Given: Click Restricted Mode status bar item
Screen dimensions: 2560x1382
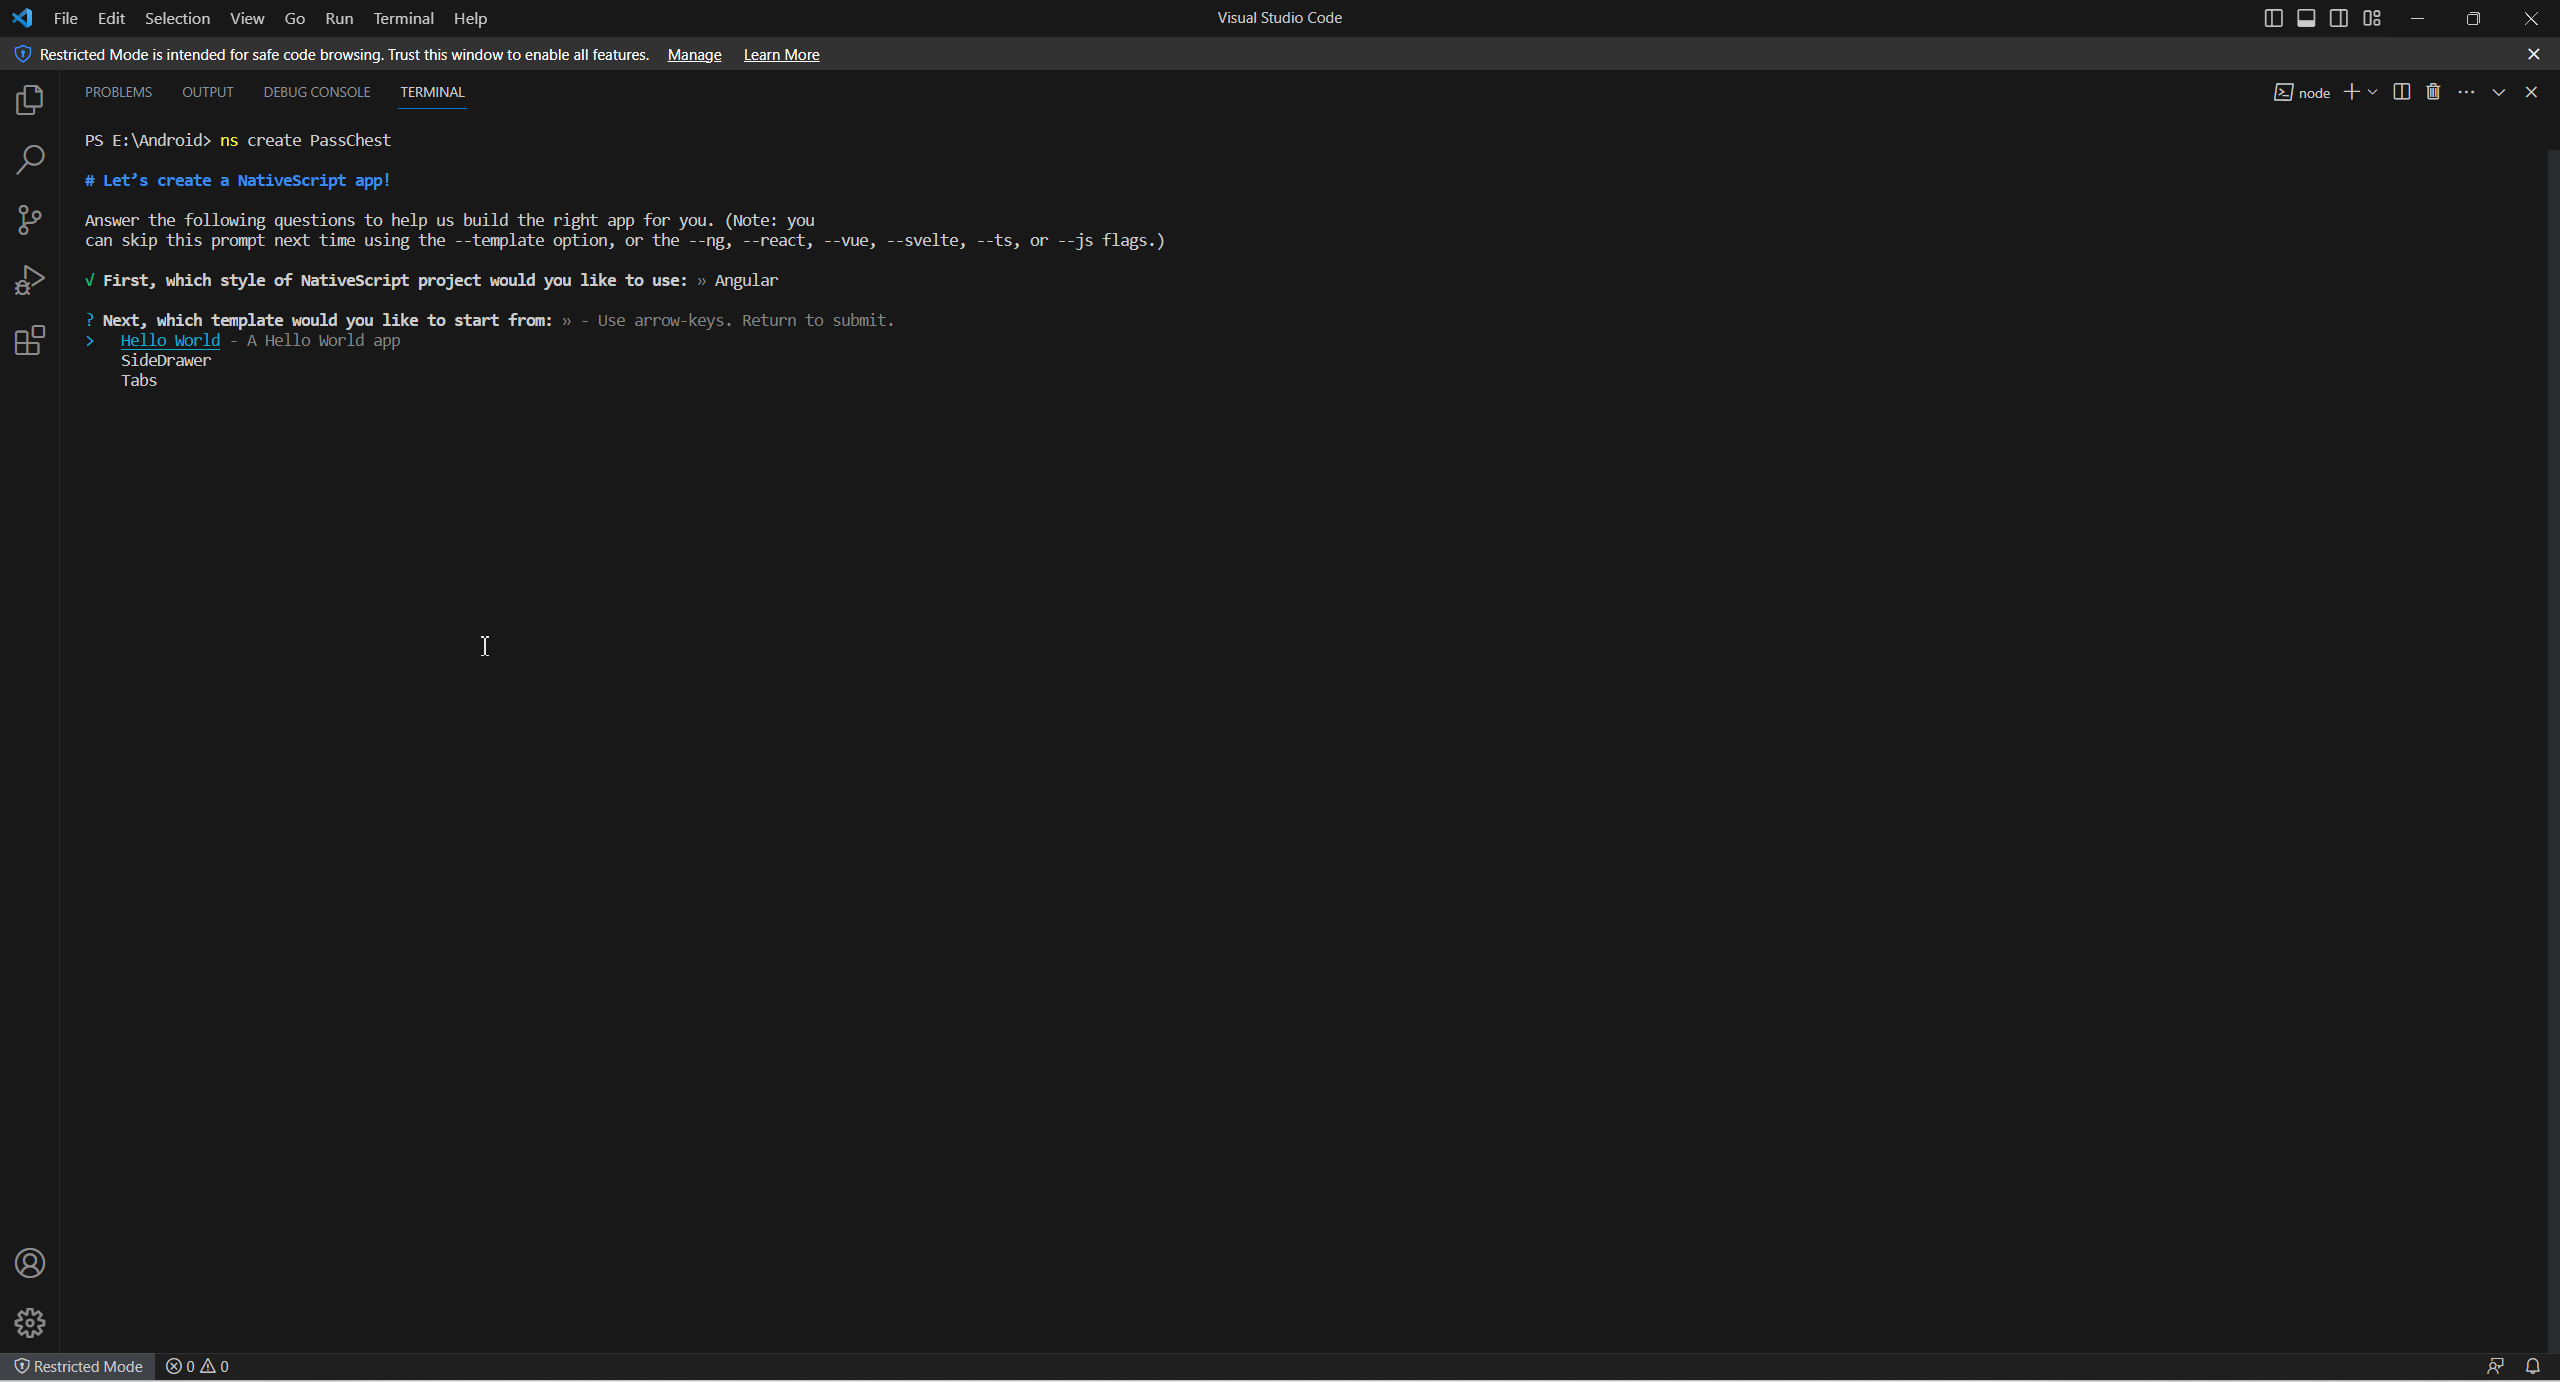Looking at the screenshot, I should pyautogui.click(x=78, y=1366).
